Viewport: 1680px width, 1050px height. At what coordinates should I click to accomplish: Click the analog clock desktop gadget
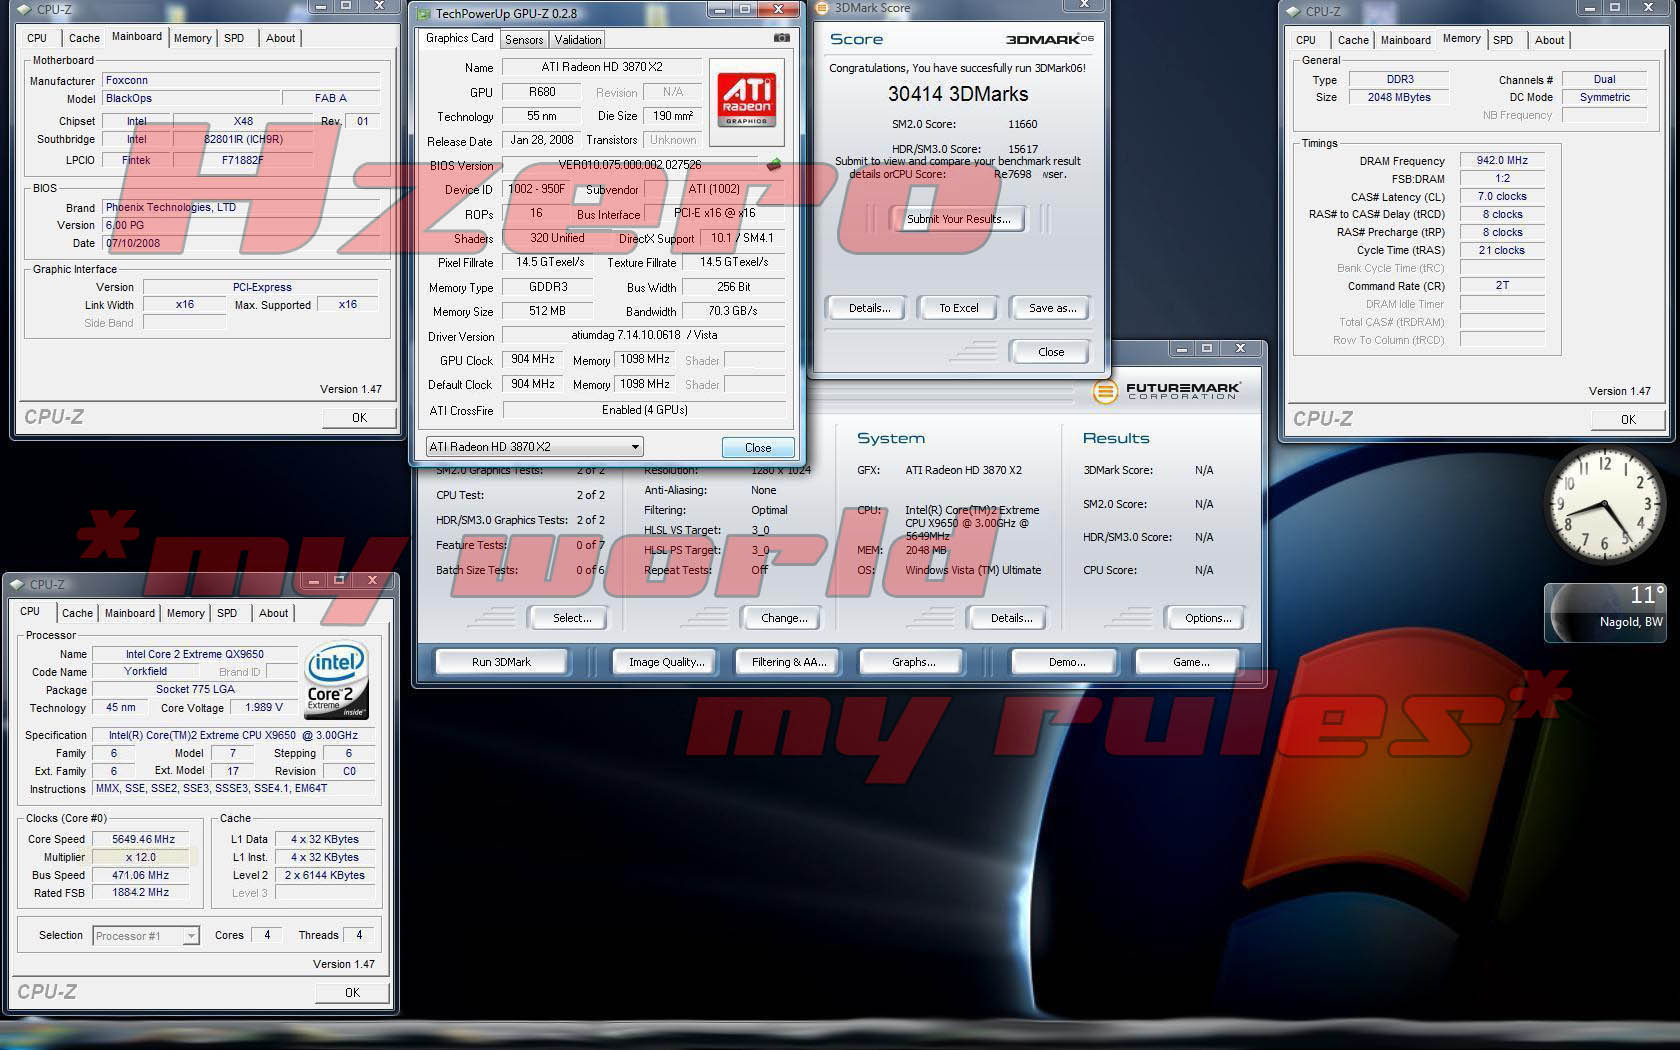tap(1604, 506)
